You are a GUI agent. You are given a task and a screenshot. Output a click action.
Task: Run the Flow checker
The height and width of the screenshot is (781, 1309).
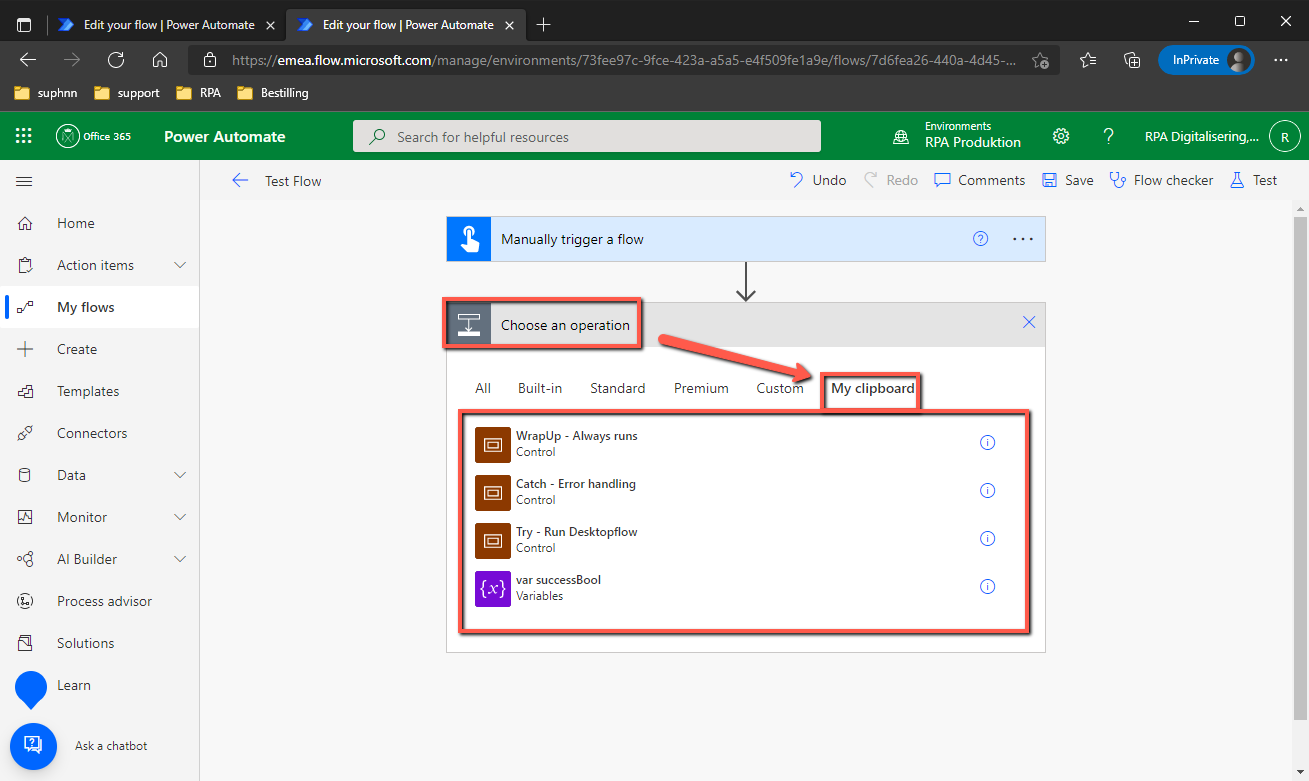pos(1160,180)
